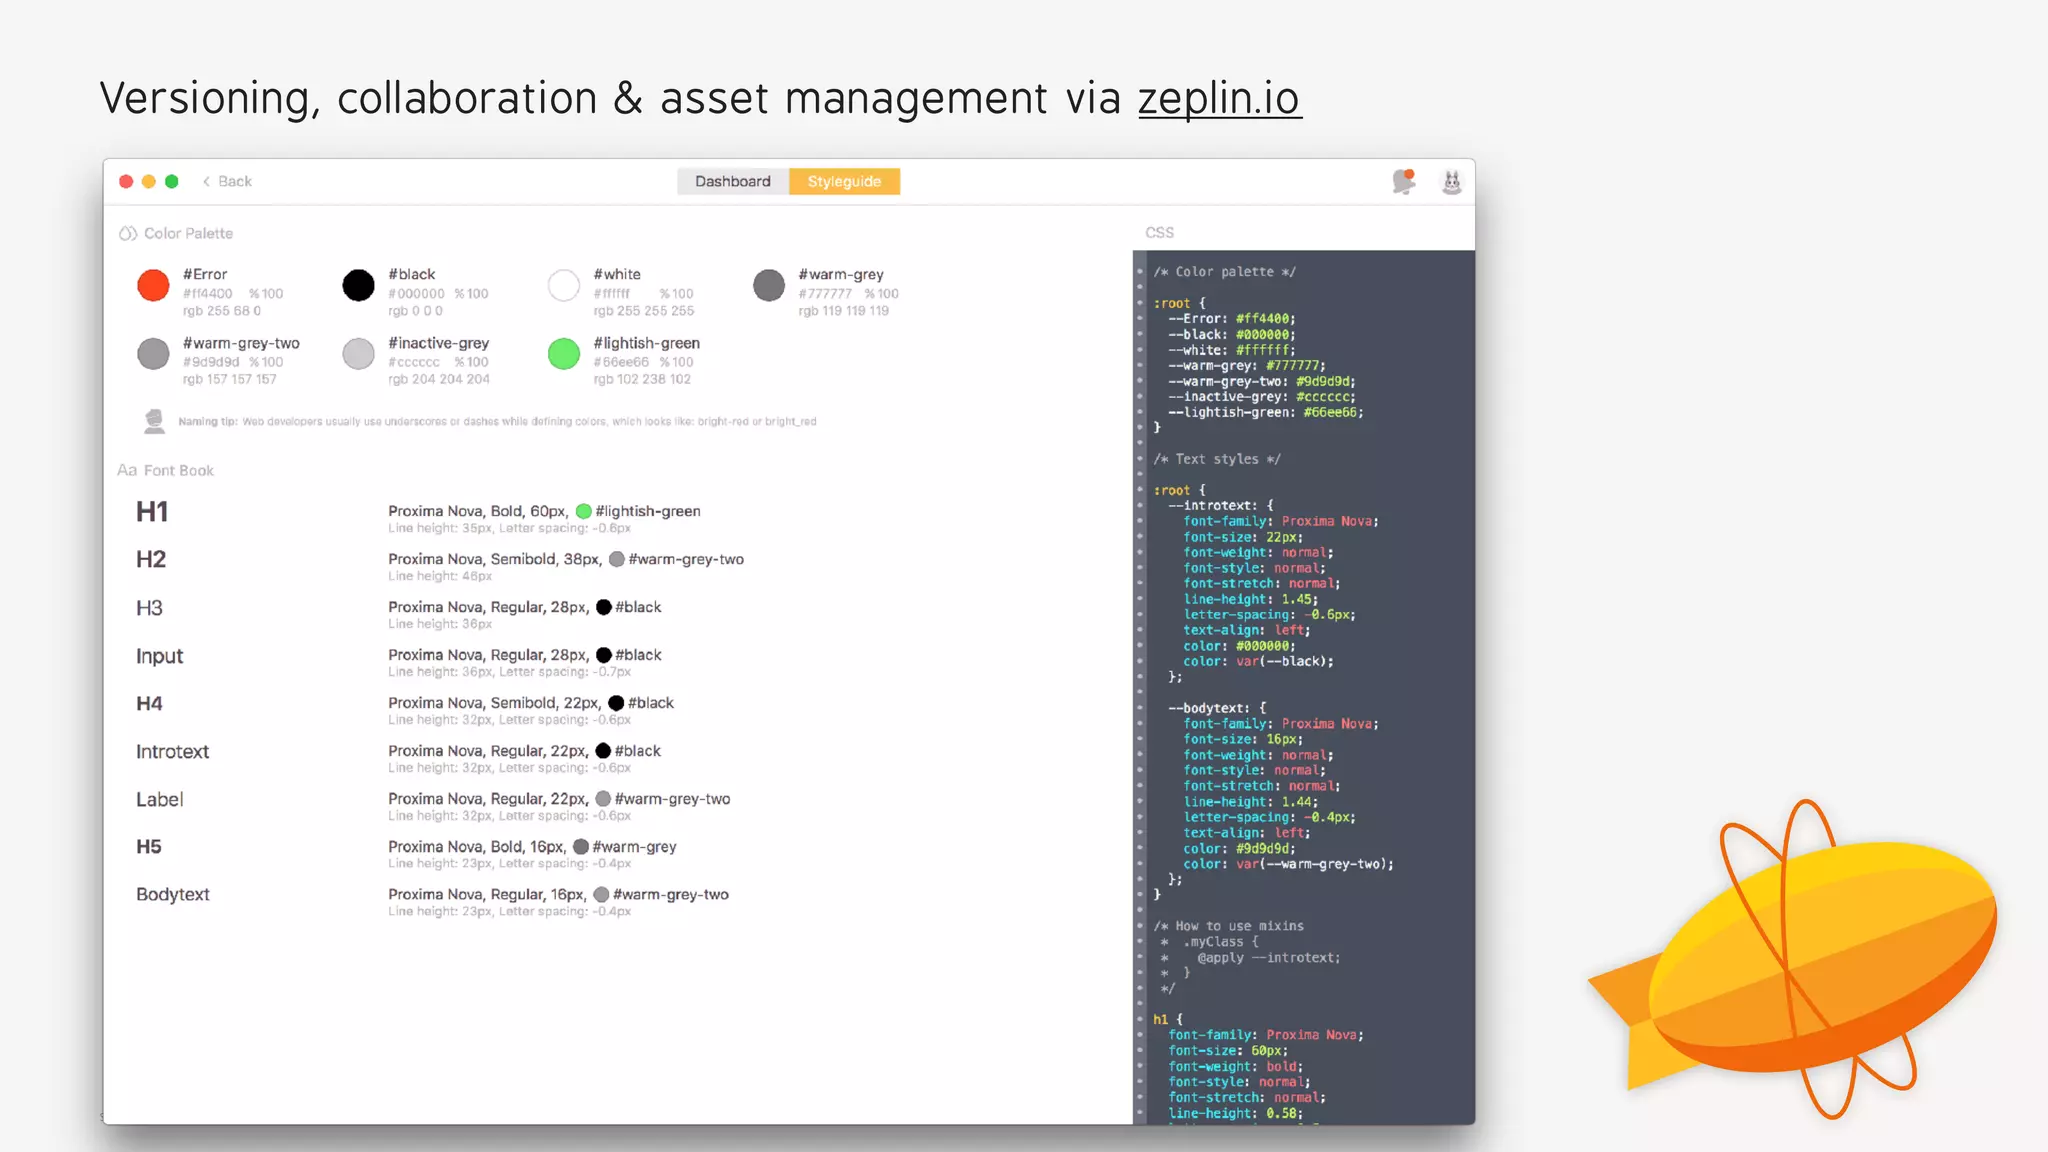Image resolution: width=2048 pixels, height=1152 pixels.
Task: Go back using the Back button
Action: 227,181
